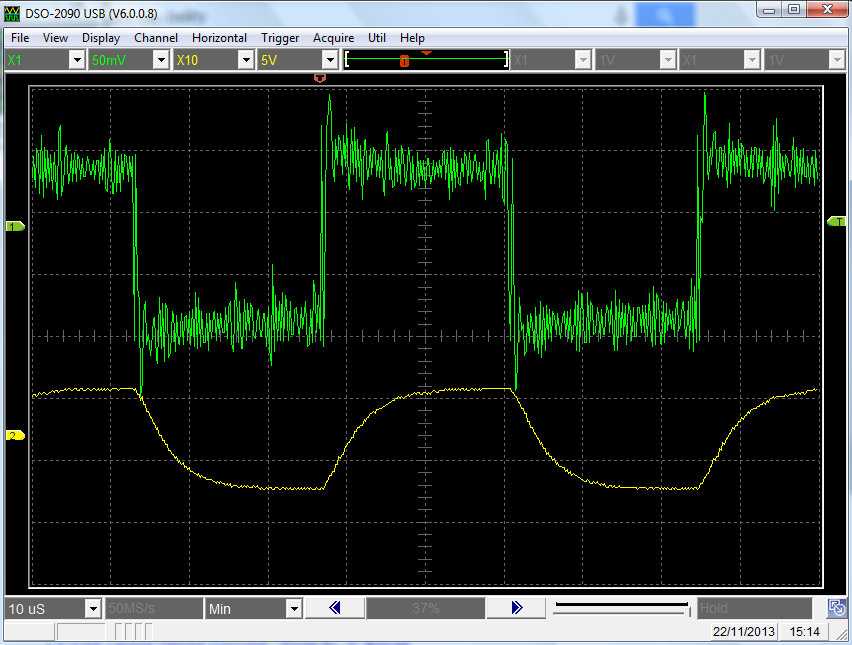Click the green trigger level marker on right edge
The width and height of the screenshot is (852, 645).
coord(837,221)
